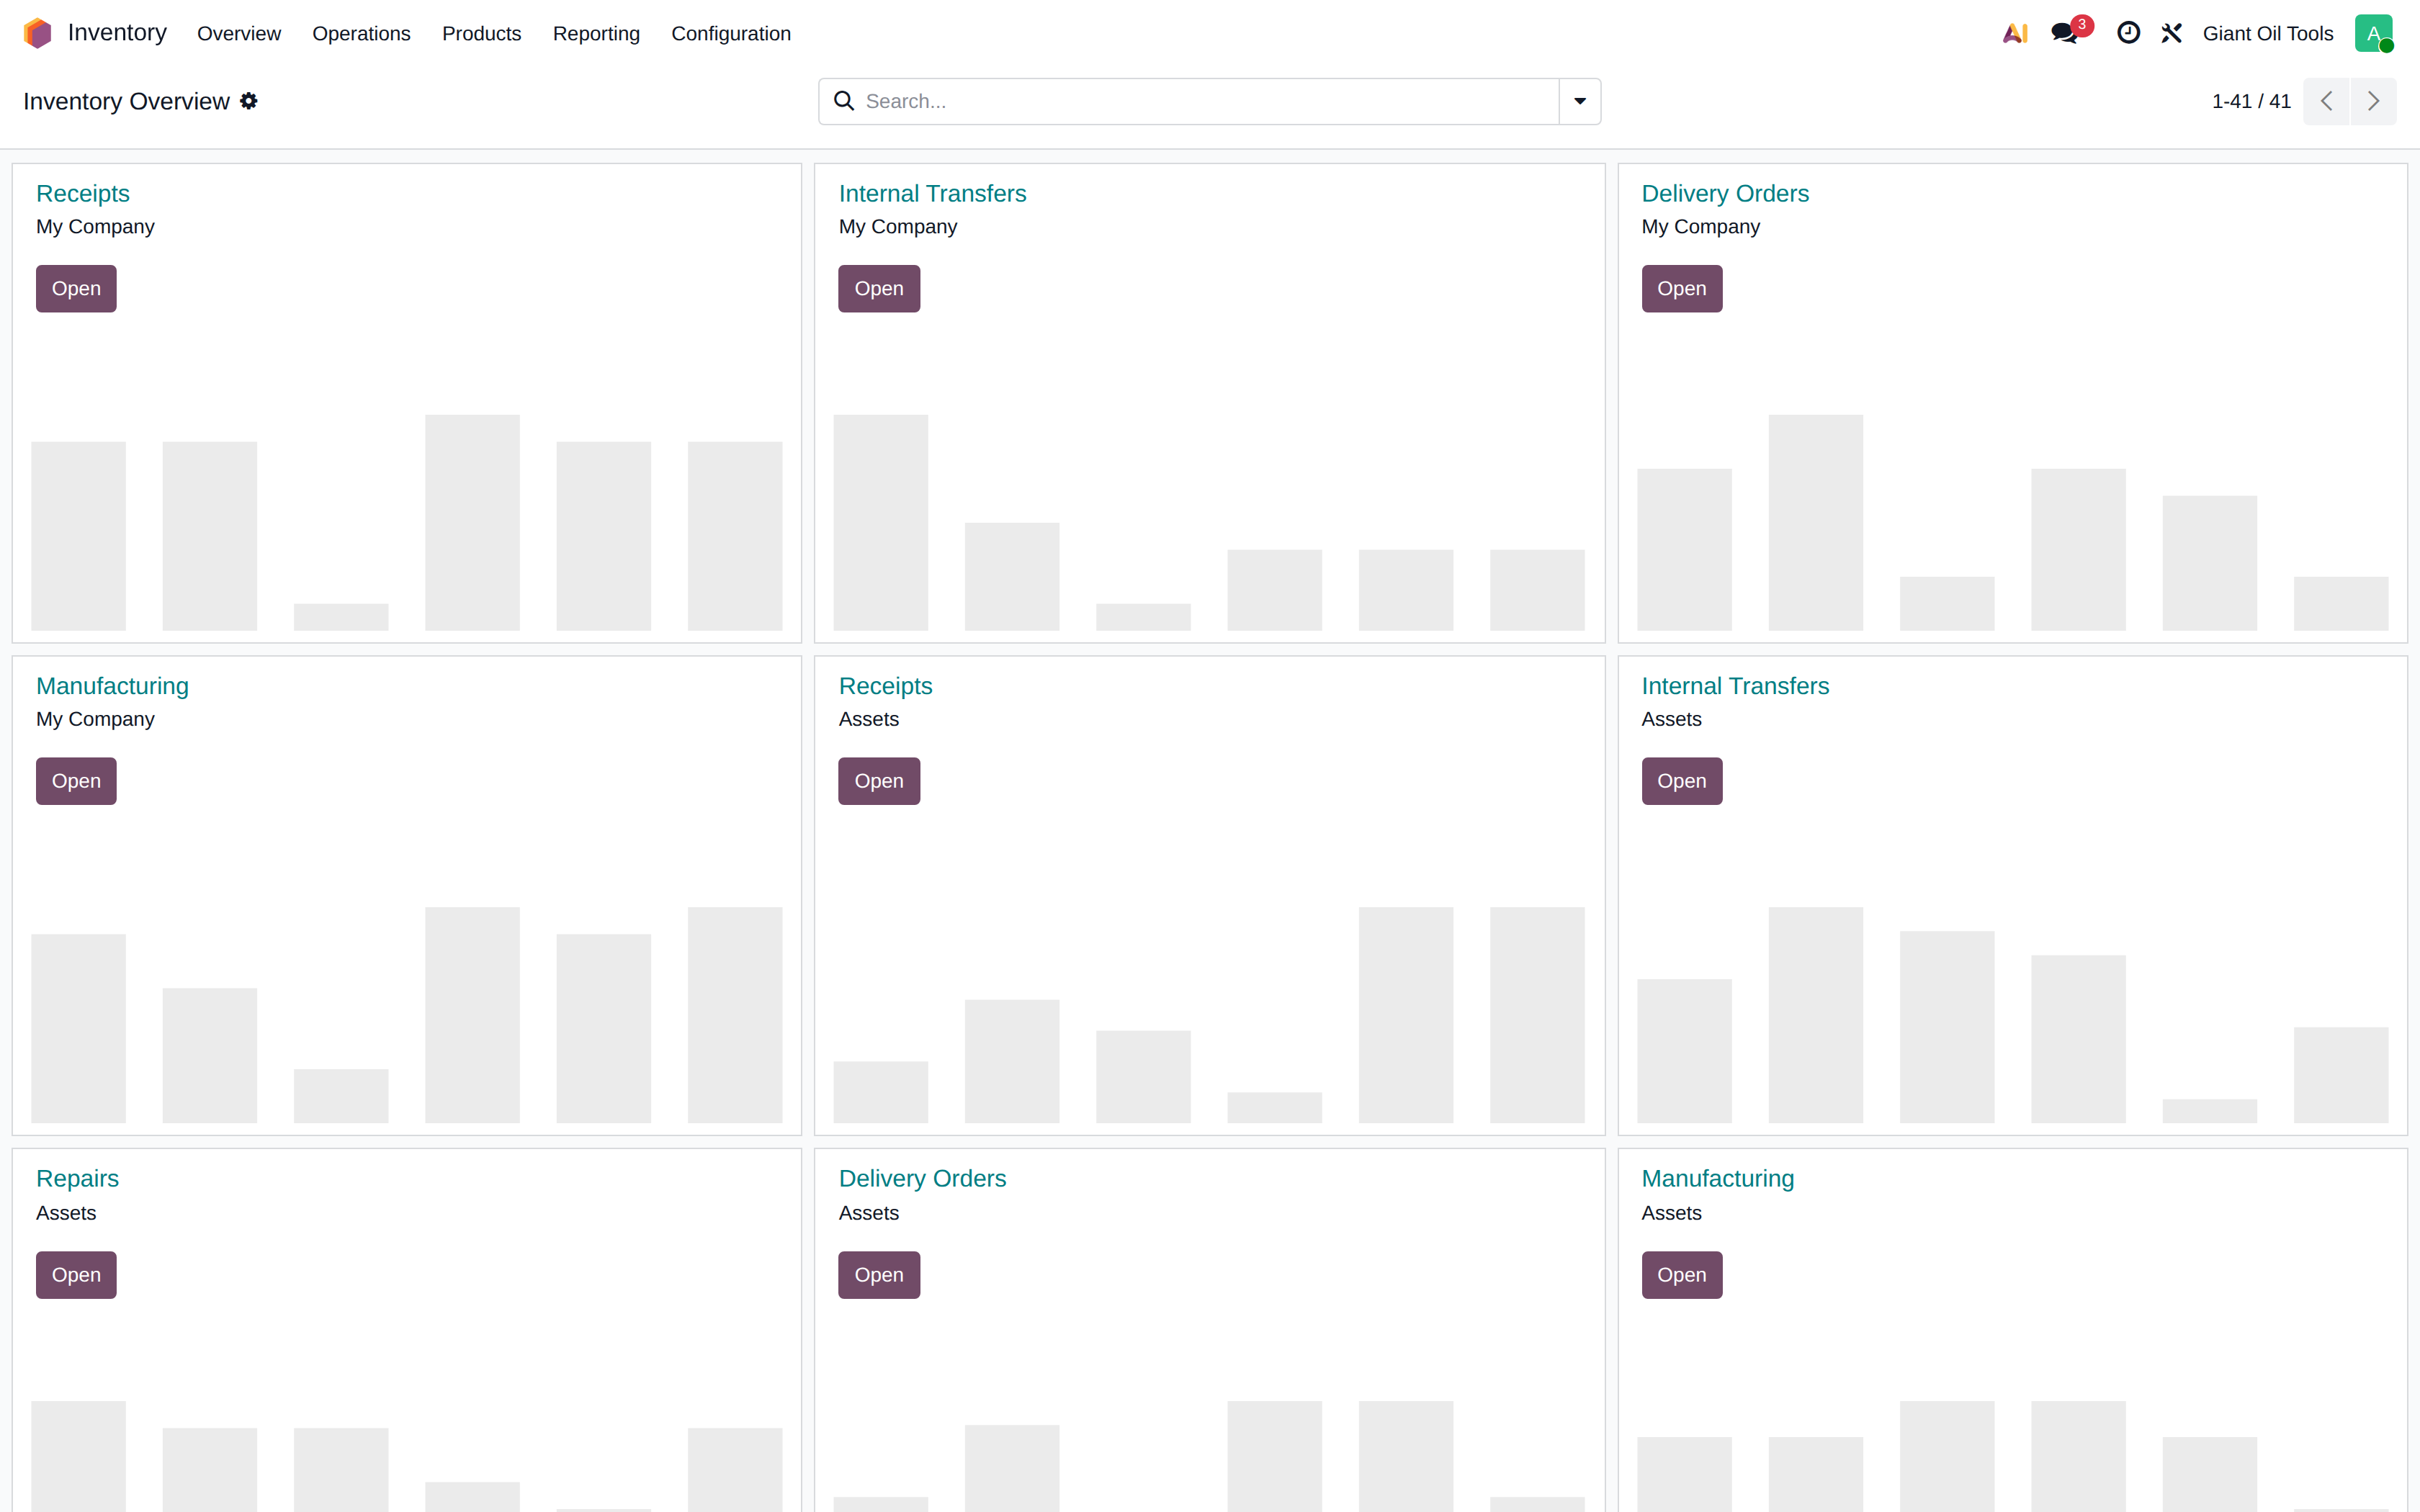Open the user avatar menu

[2373, 33]
